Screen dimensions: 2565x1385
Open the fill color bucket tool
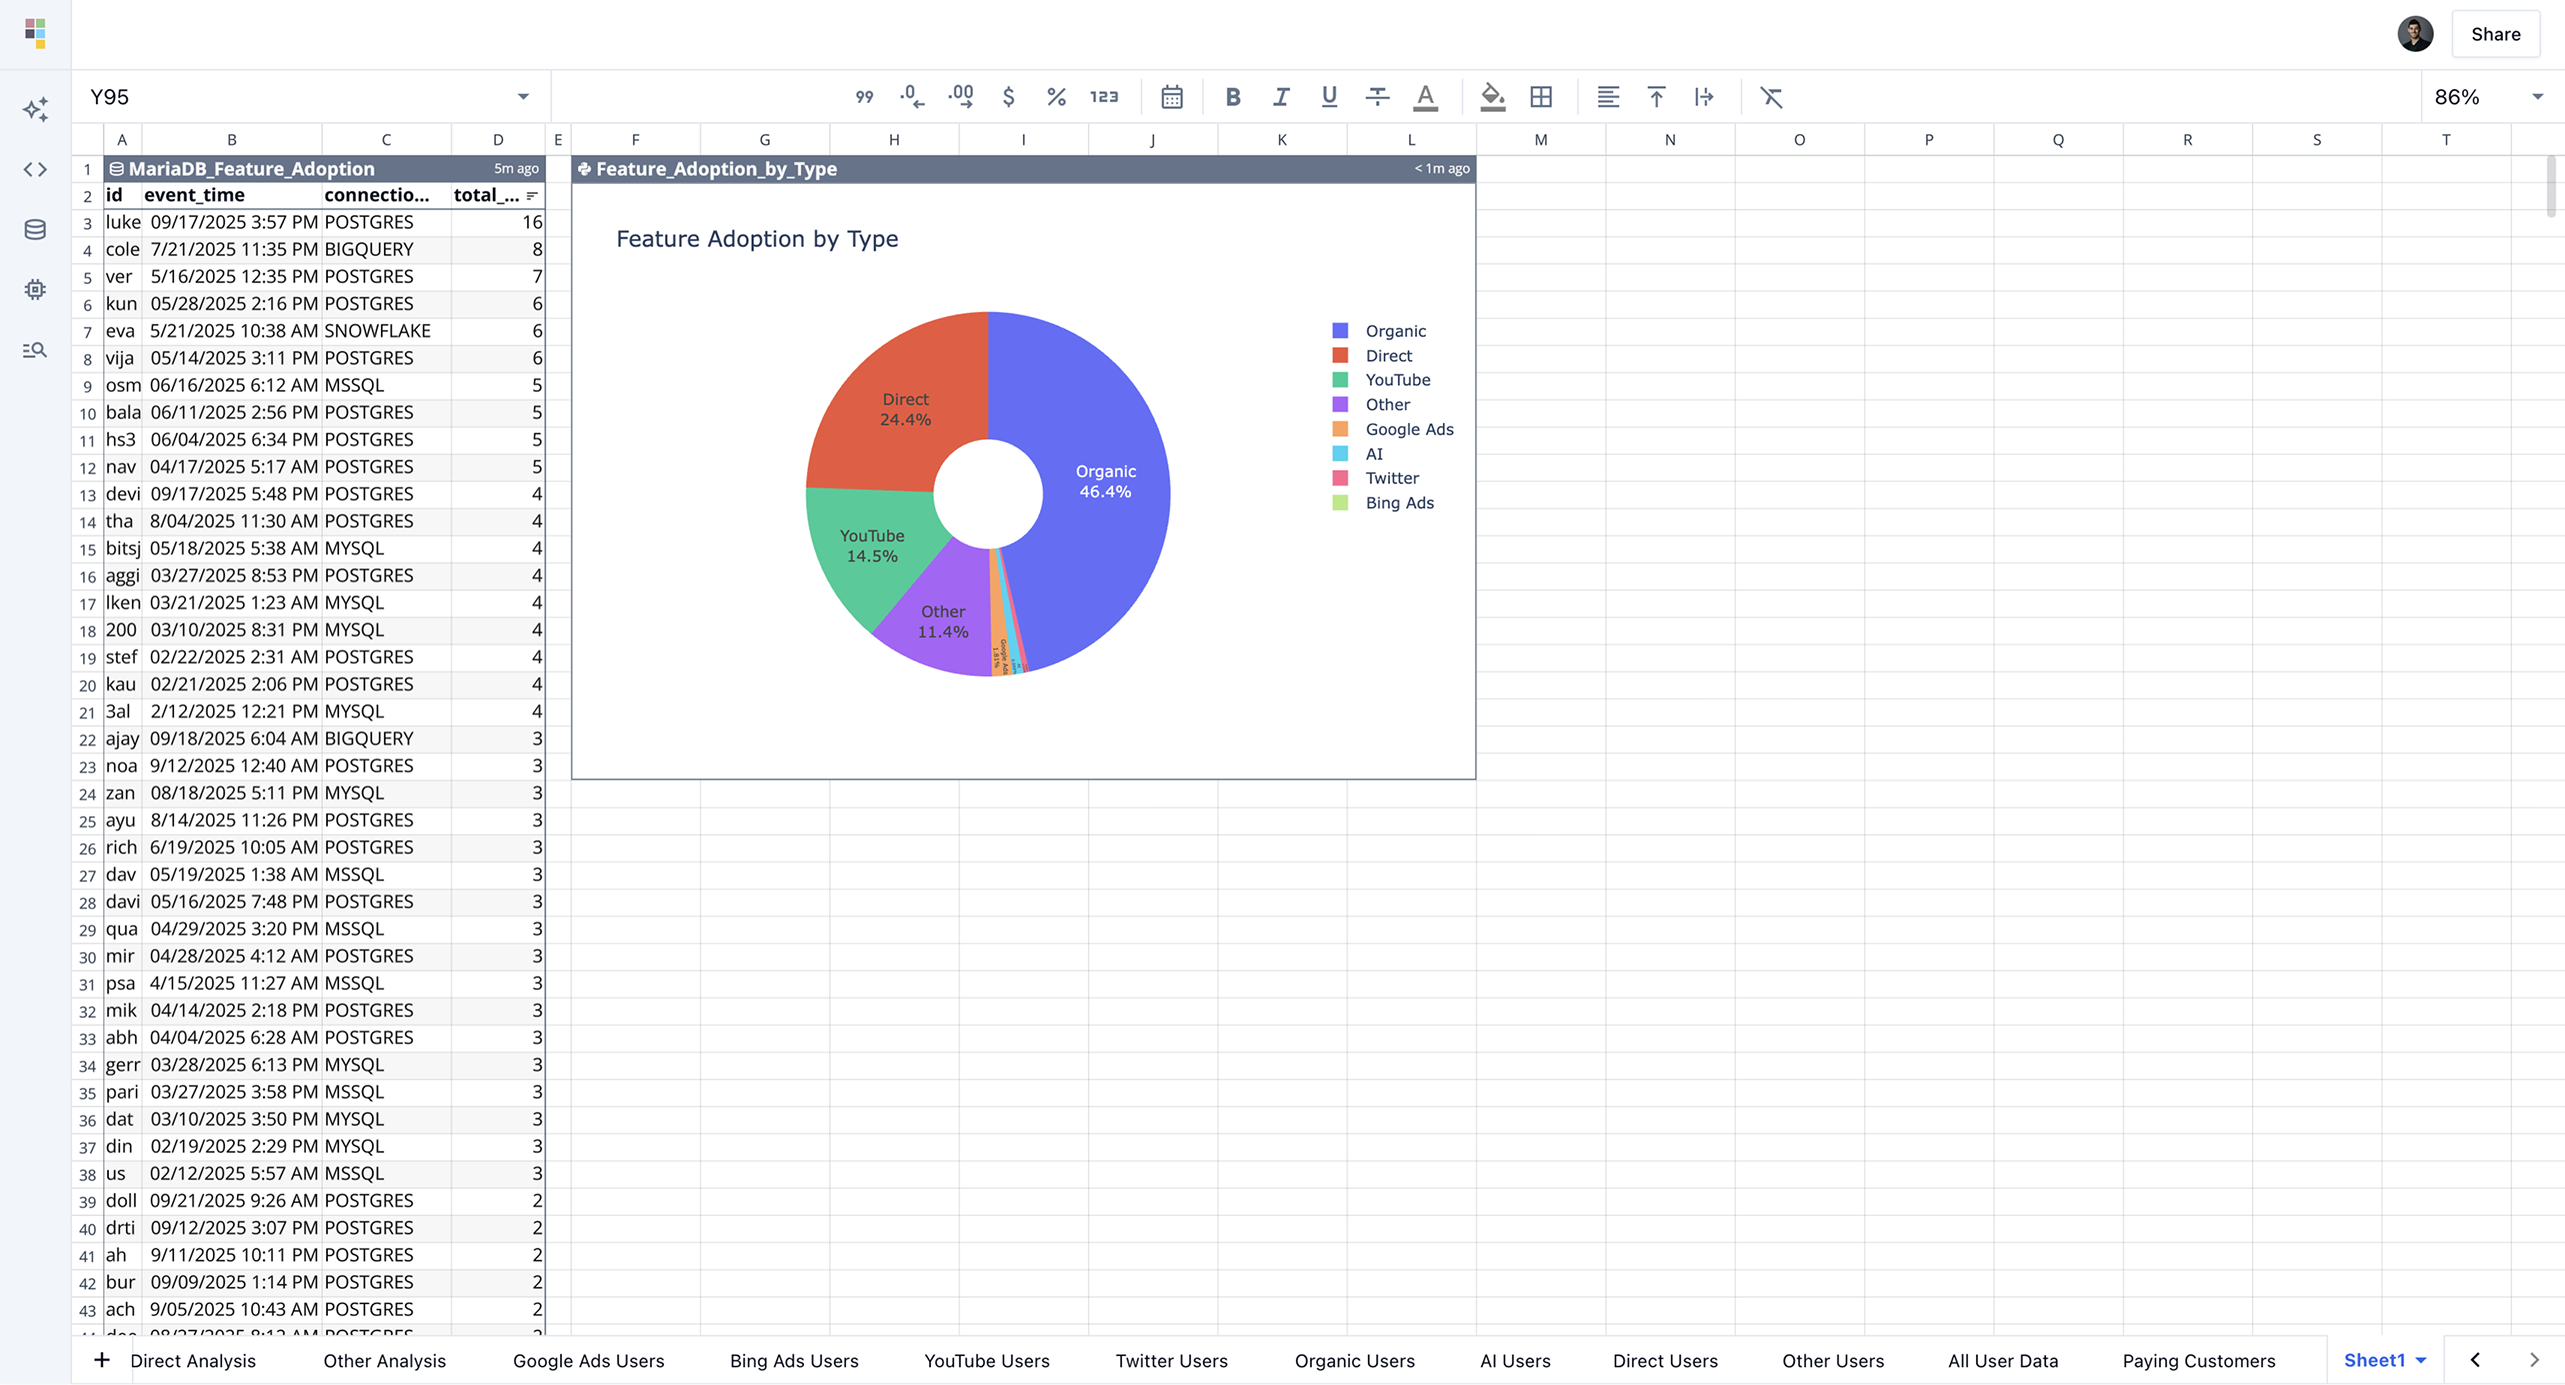(x=1492, y=97)
